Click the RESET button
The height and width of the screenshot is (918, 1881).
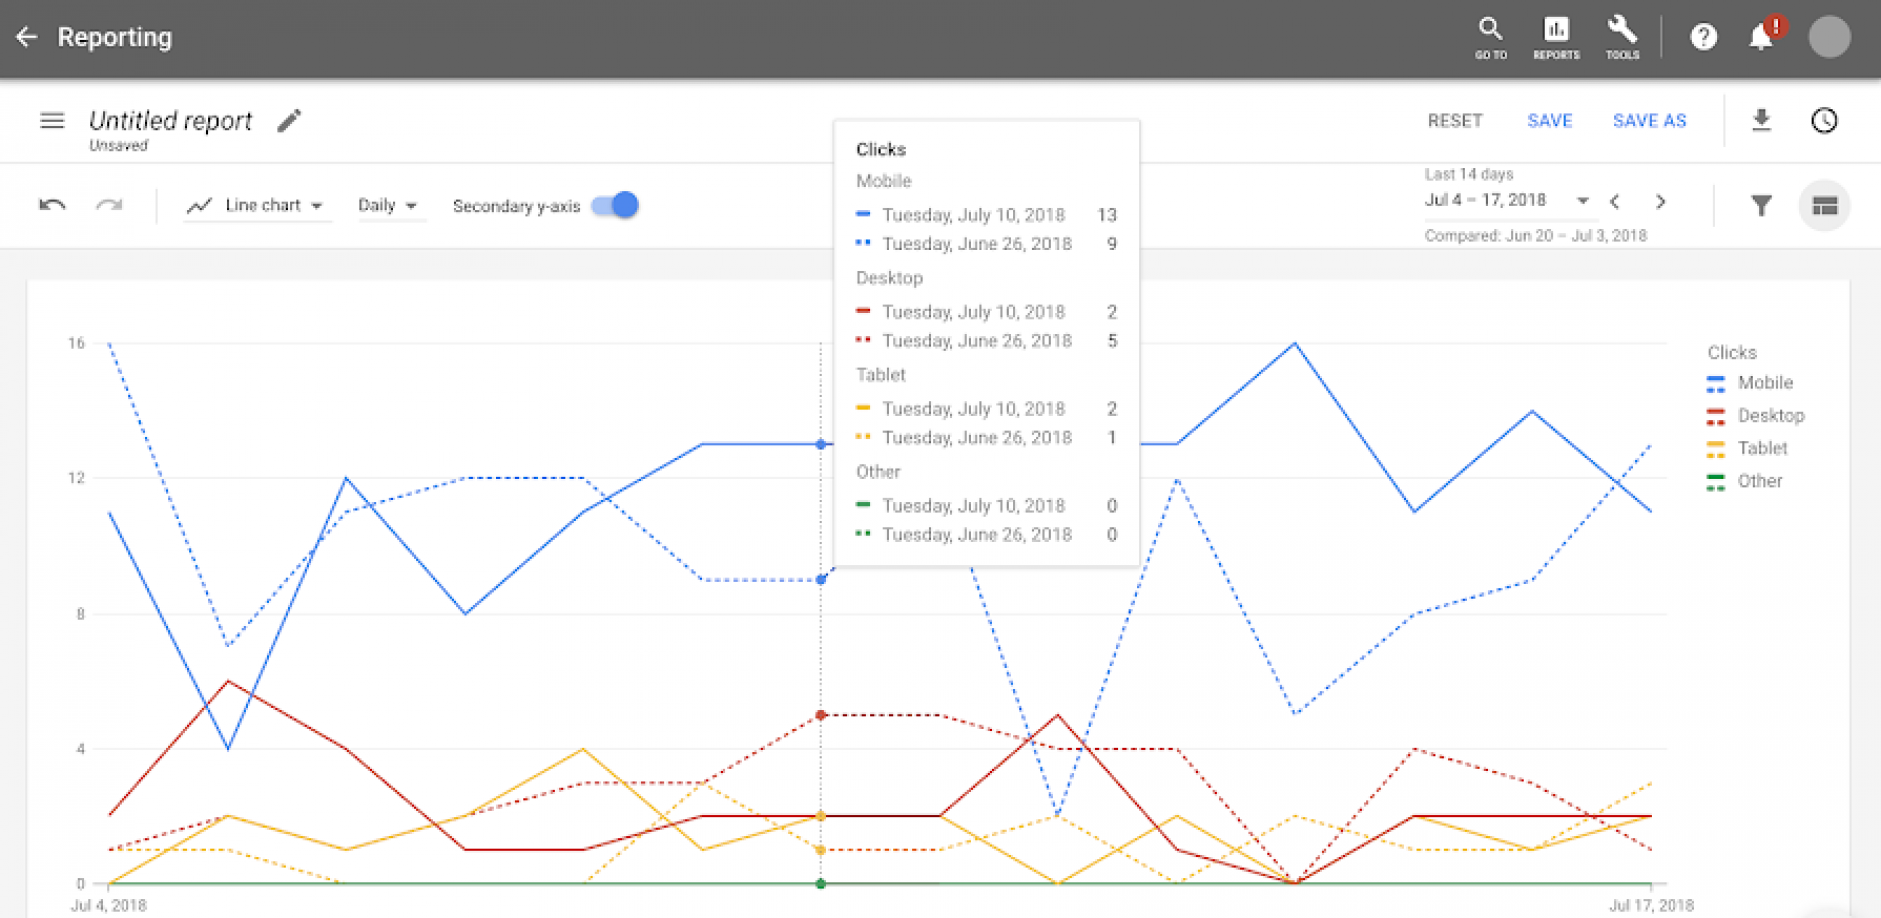tap(1454, 121)
